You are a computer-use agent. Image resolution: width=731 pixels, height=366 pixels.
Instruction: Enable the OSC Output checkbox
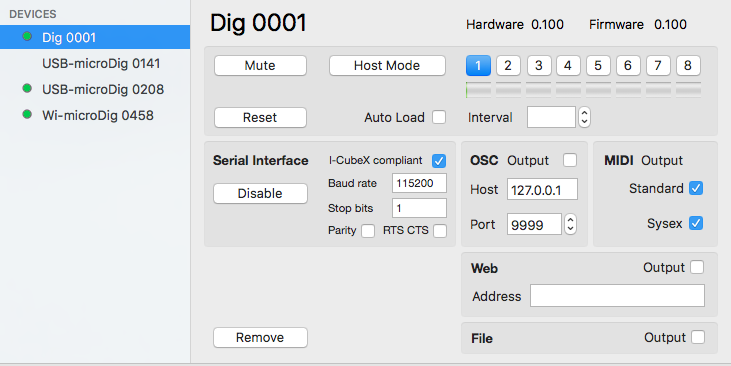[570, 160]
